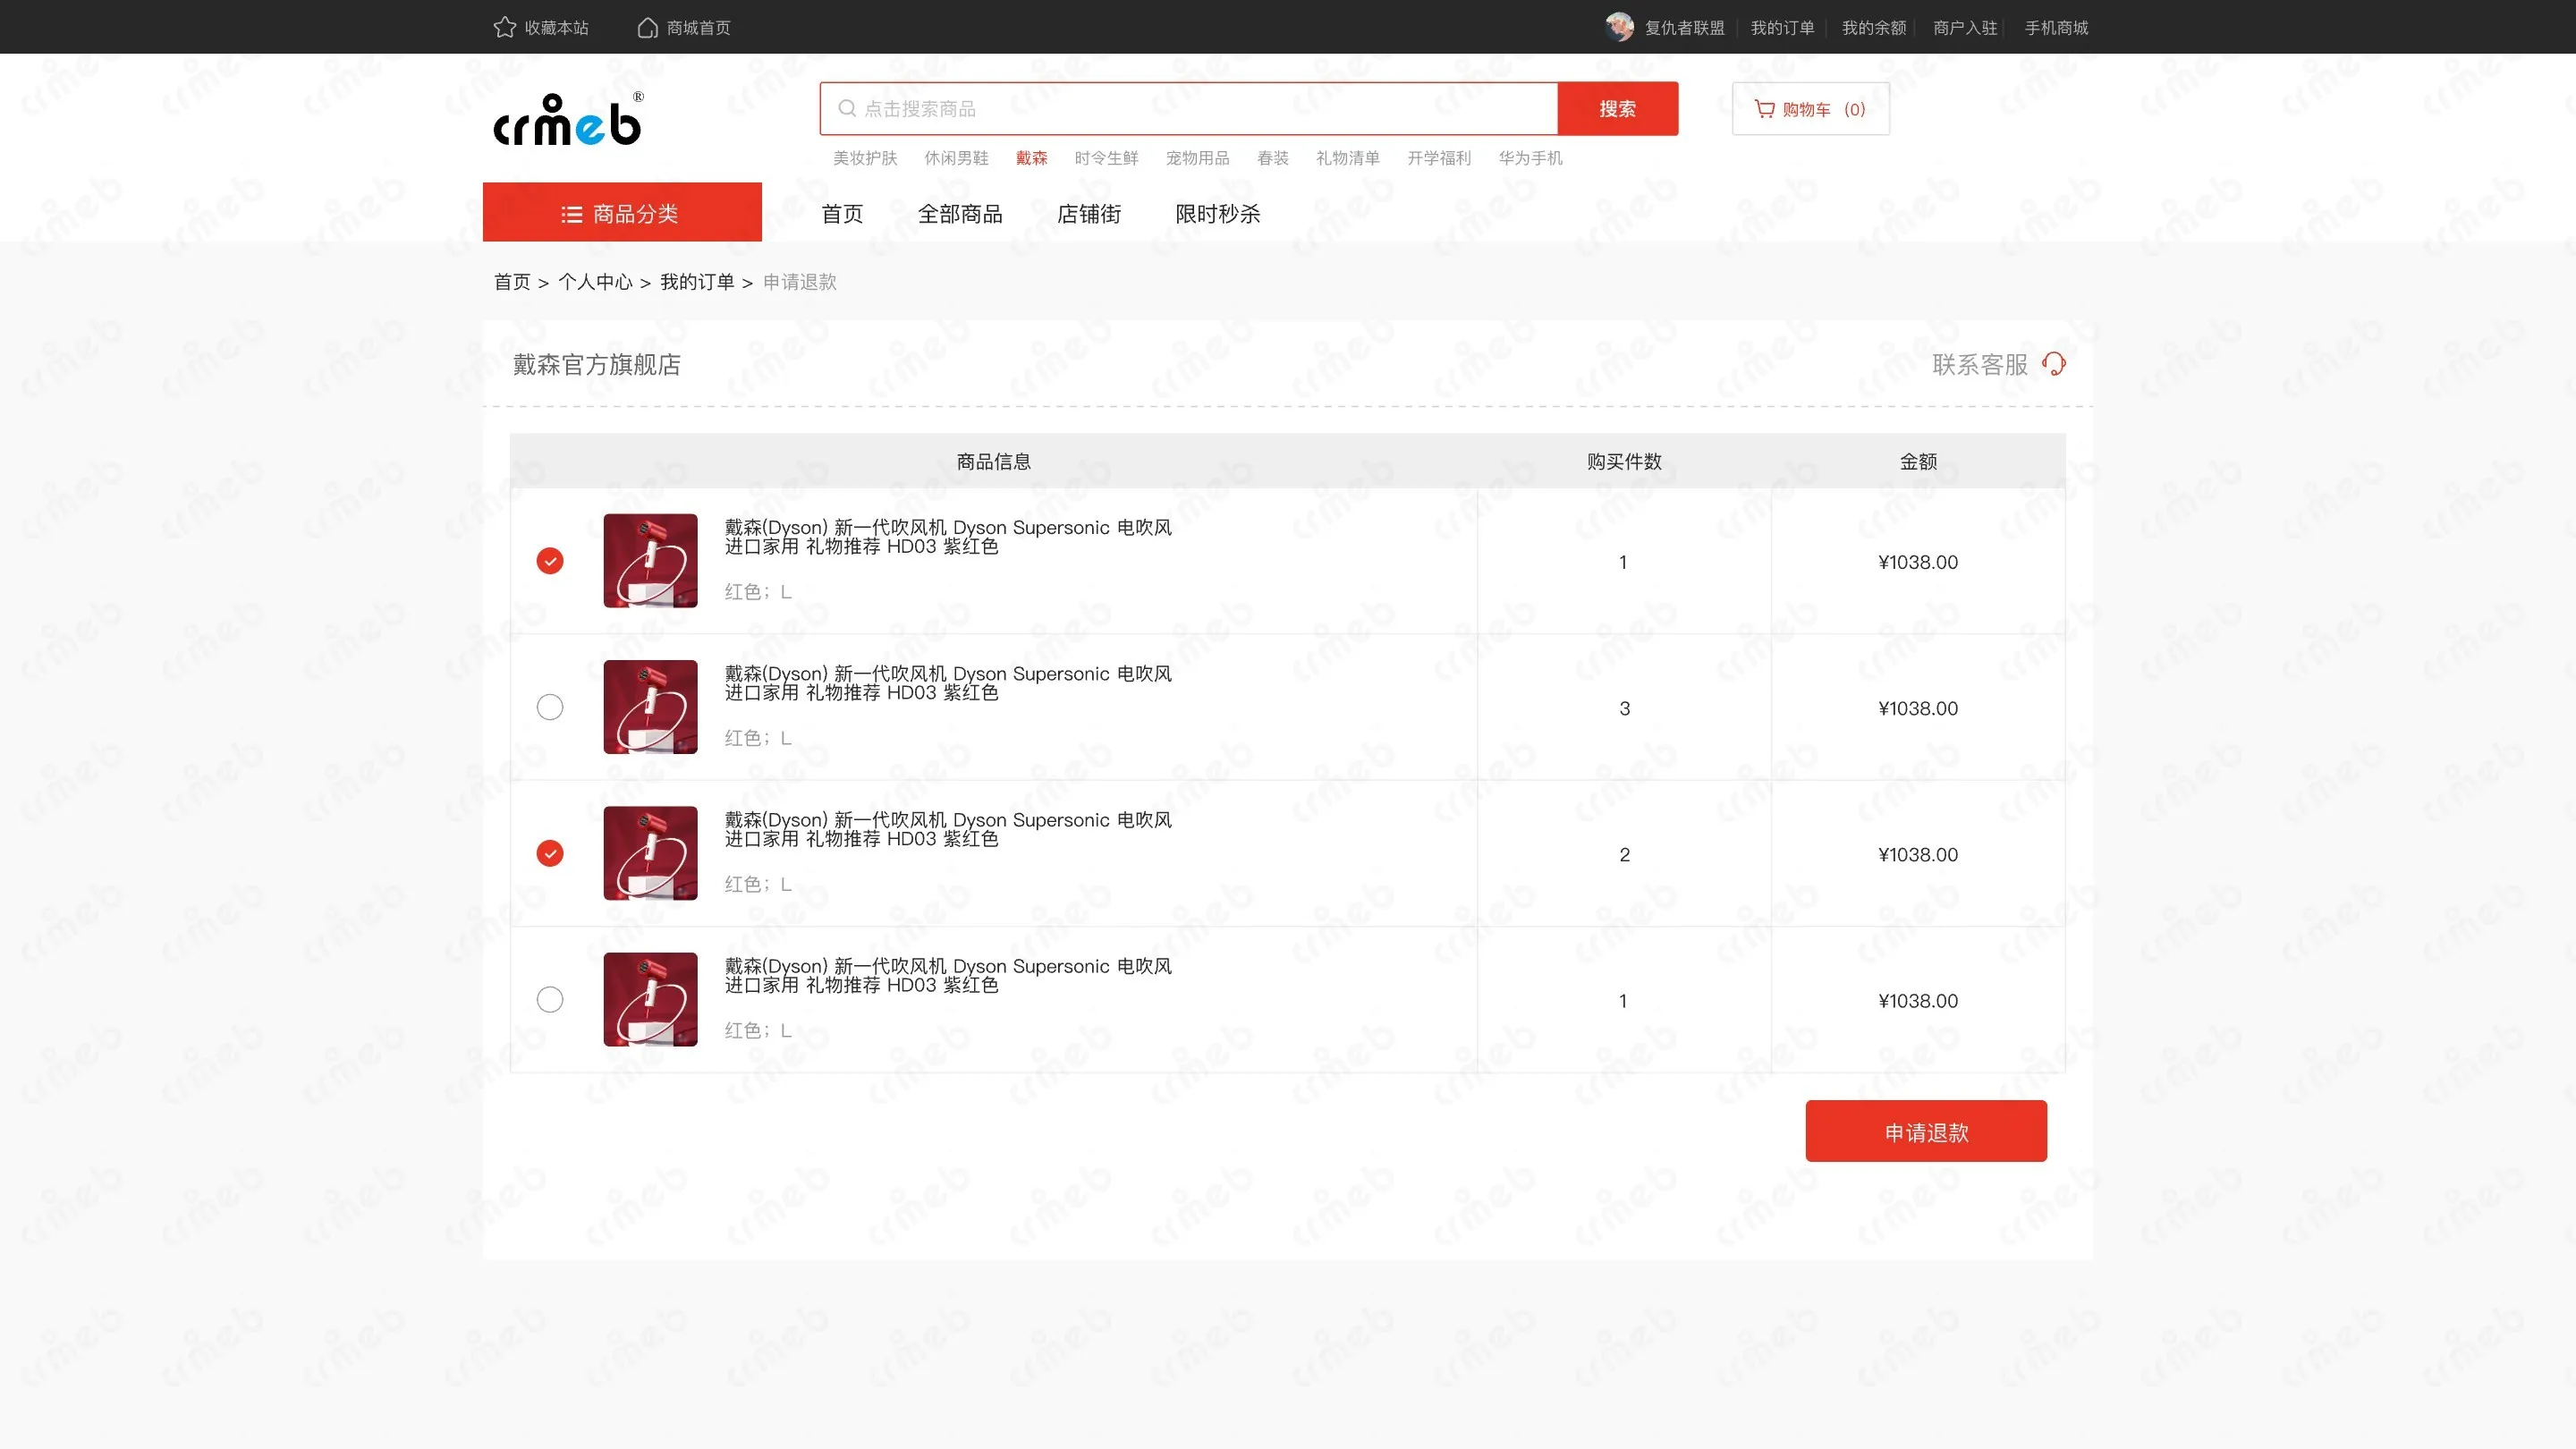Click the 金额 column header
This screenshot has width=2576, height=1449.
click(x=1918, y=461)
